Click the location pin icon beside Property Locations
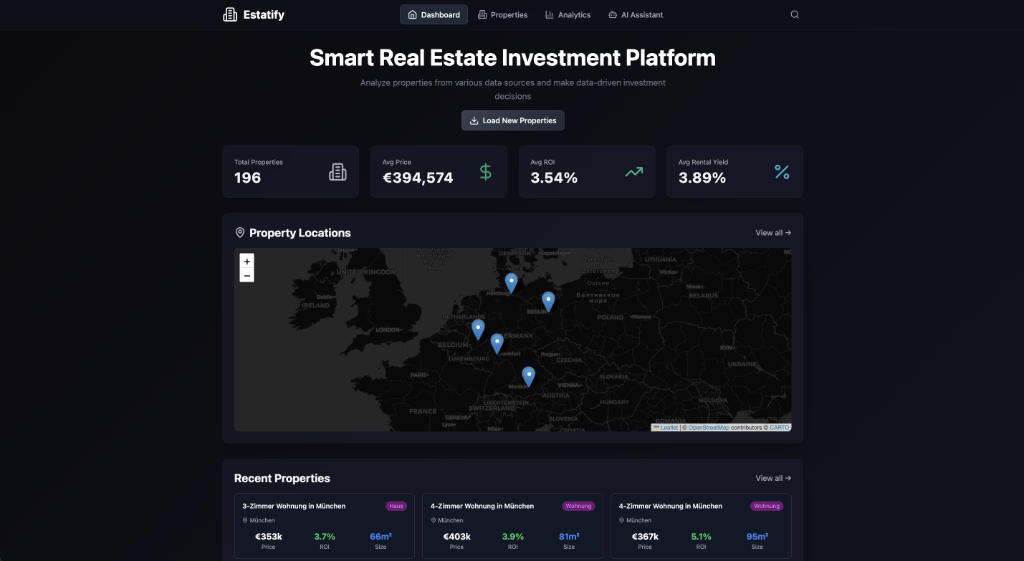The height and width of the screenshot is (561, 1024). [240, 232]
